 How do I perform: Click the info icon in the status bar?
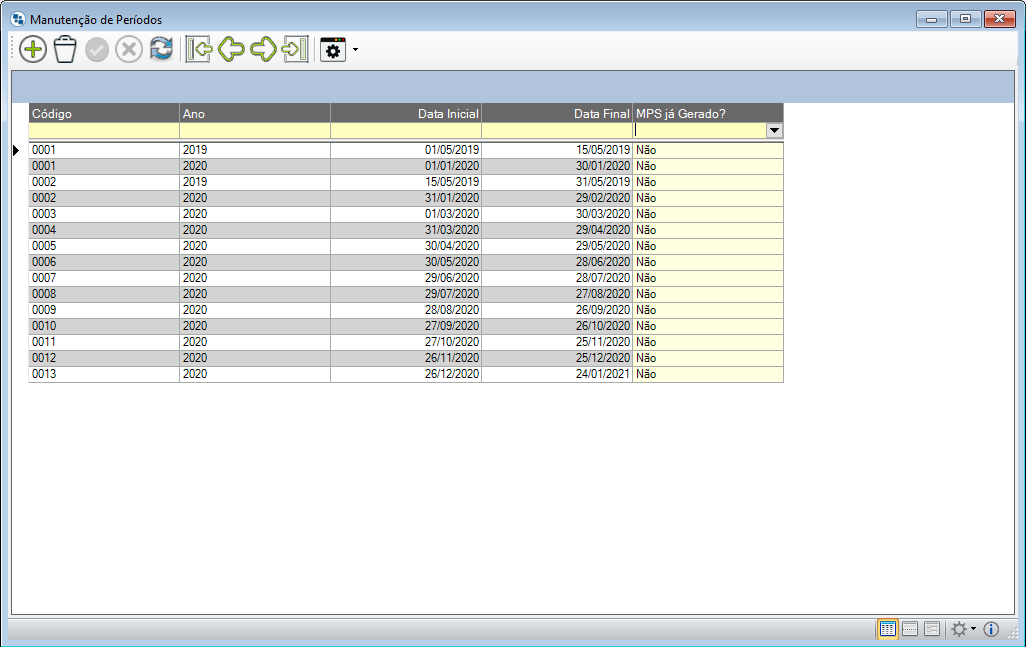[x=991, y=629]
